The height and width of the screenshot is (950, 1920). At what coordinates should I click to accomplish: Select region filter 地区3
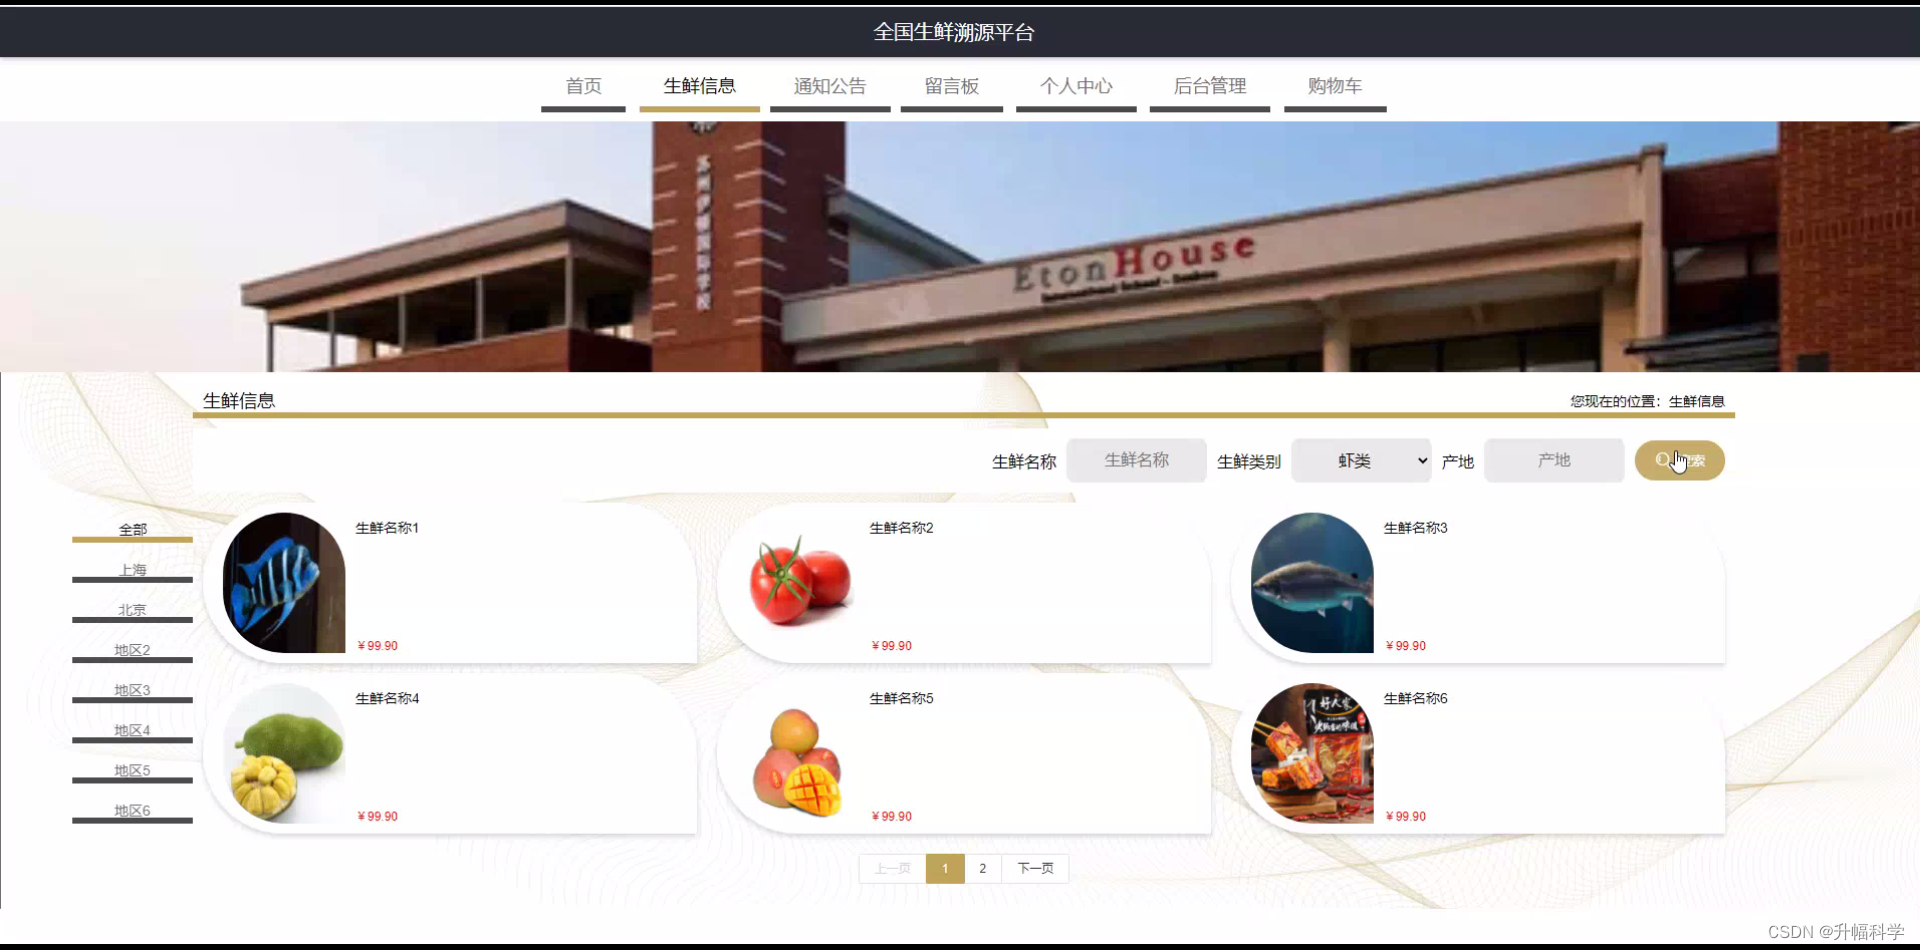tap(132, 689)
